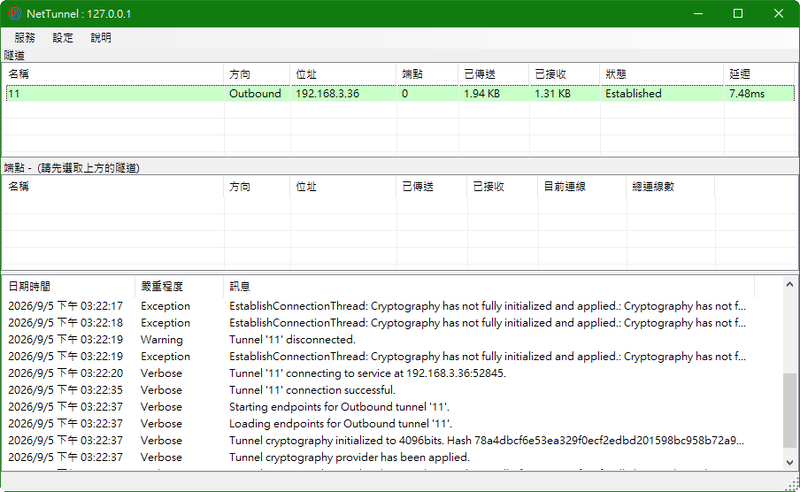Image resolution: width=800 pixels, height=492 pixels.
Task: Click the endpoints 已接收 column header
Action: (503, 186)
